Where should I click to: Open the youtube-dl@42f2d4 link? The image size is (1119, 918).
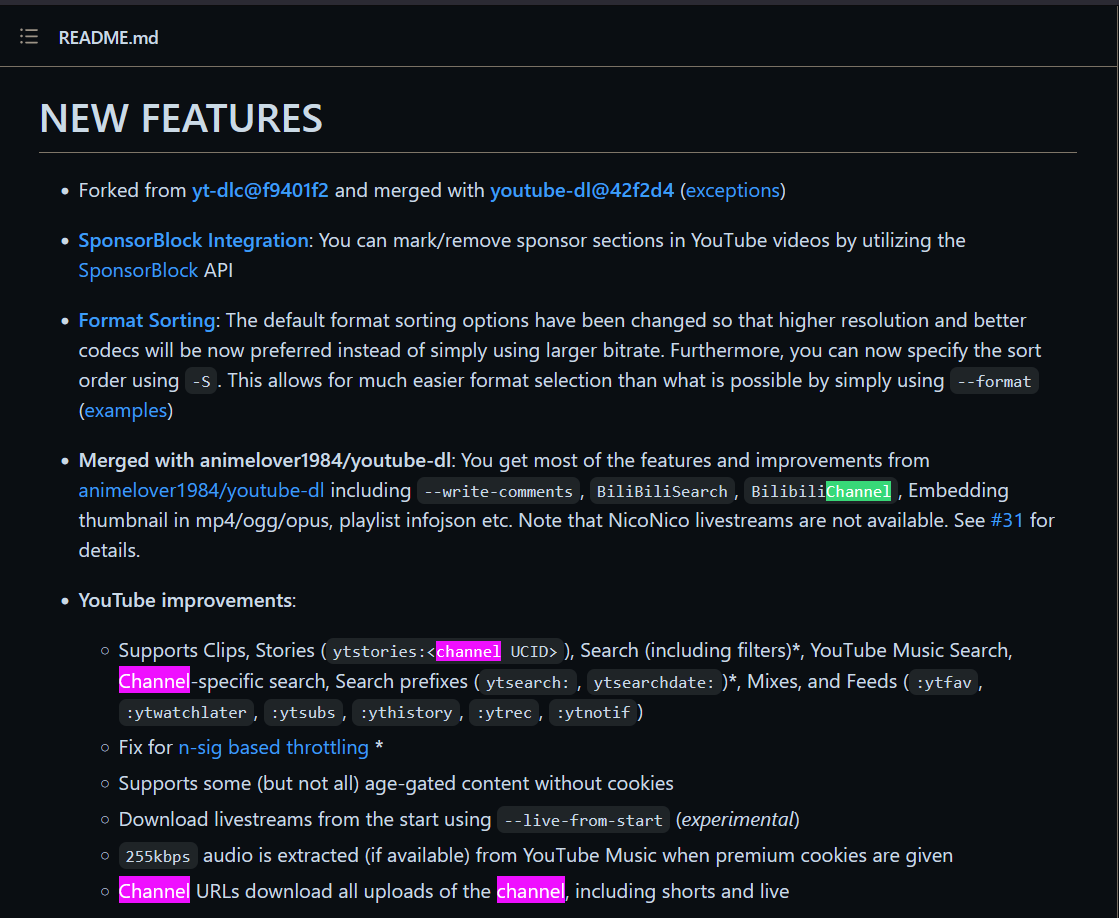[582, 191]
